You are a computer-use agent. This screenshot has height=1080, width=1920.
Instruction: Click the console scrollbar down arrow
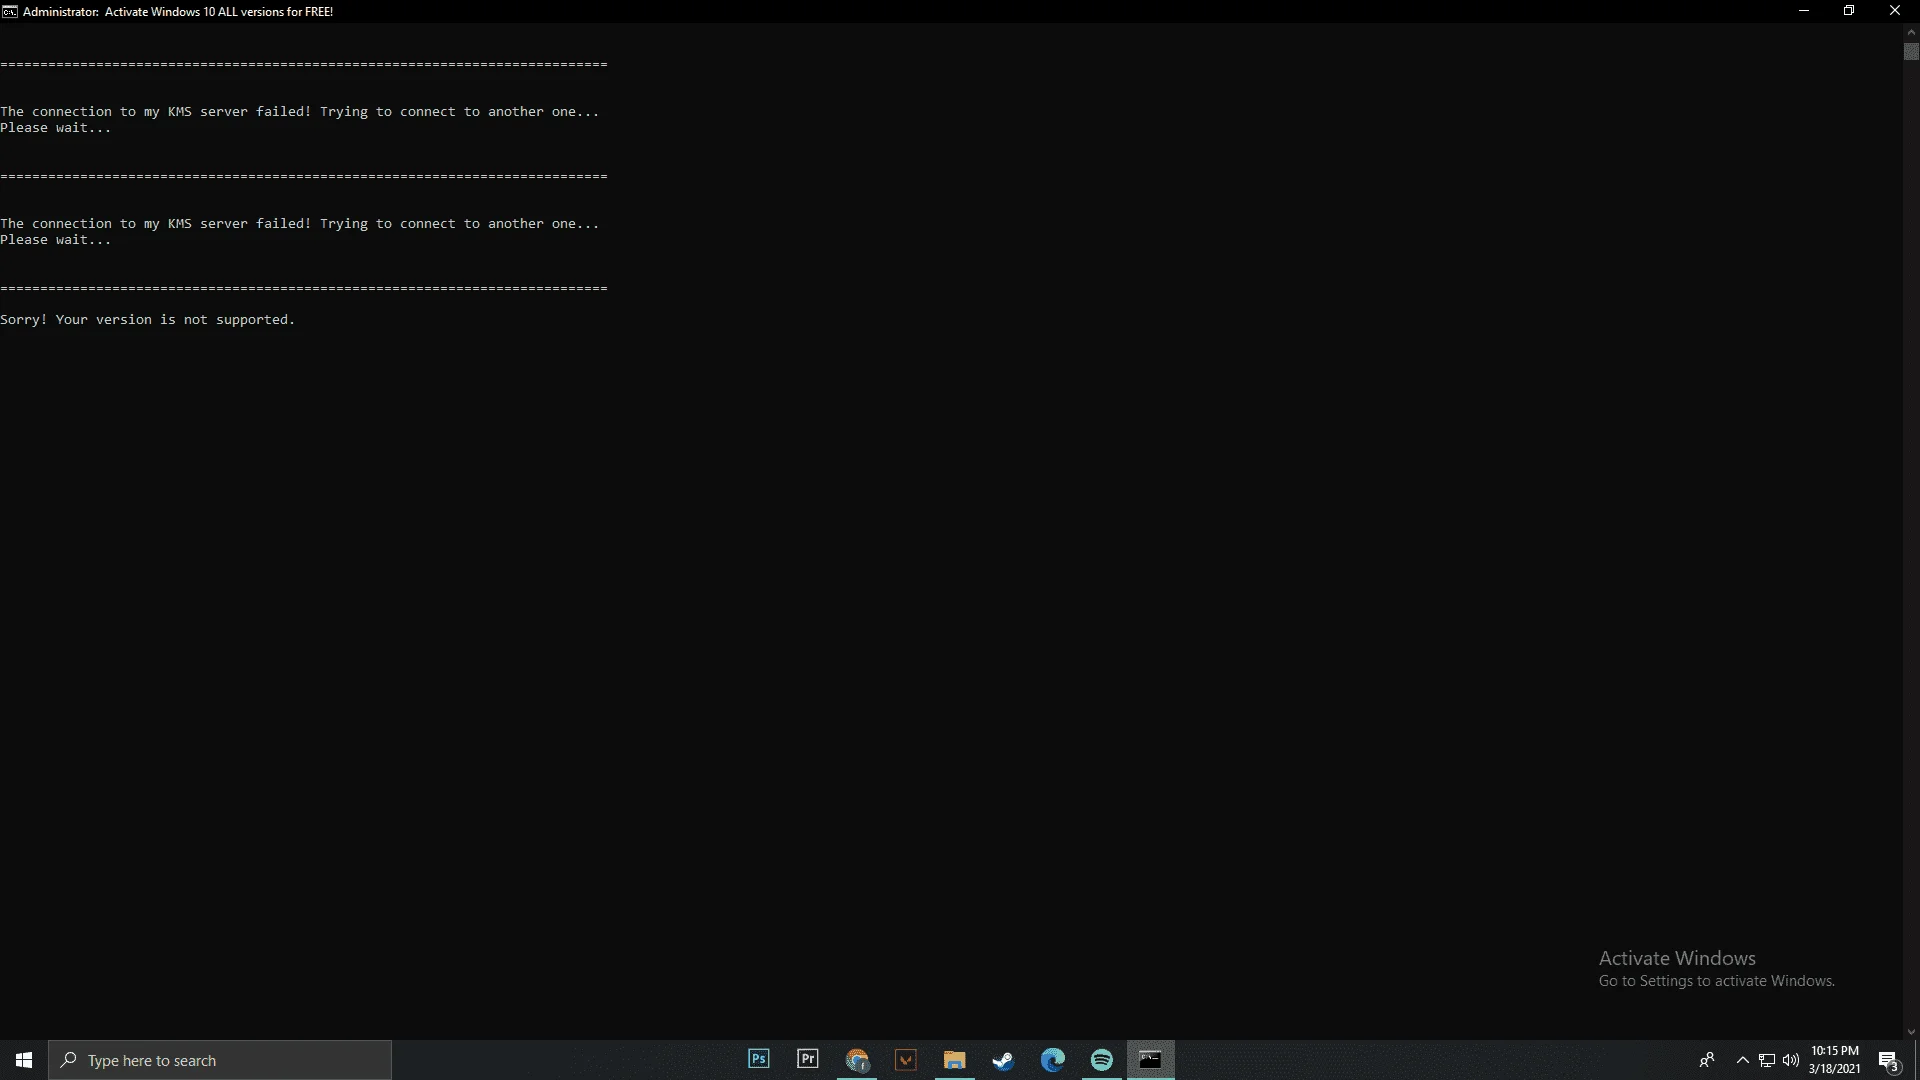click(1911, 1032)
